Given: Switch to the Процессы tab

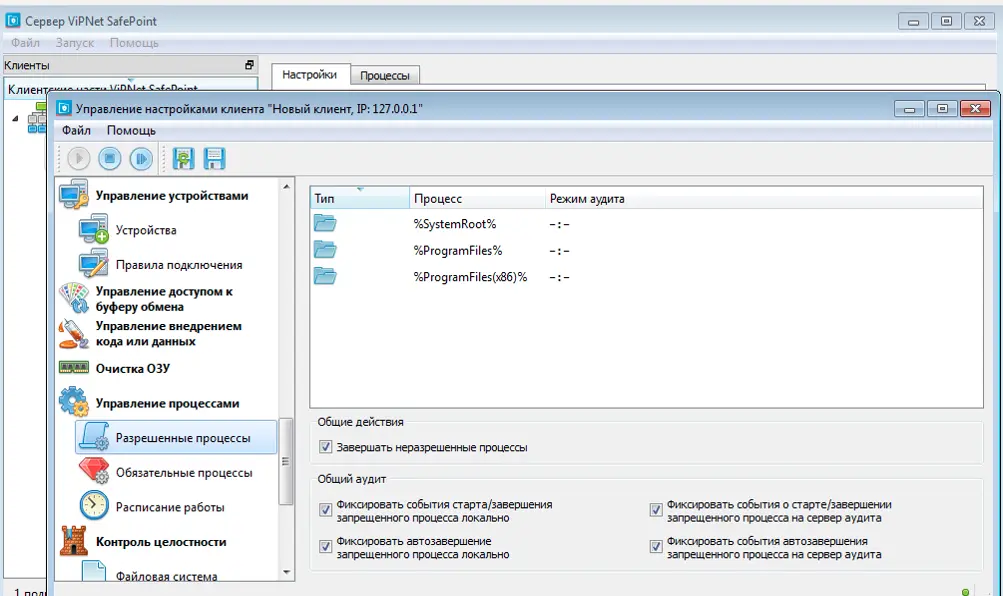Looking at the screenshot, I should [386, 74].
